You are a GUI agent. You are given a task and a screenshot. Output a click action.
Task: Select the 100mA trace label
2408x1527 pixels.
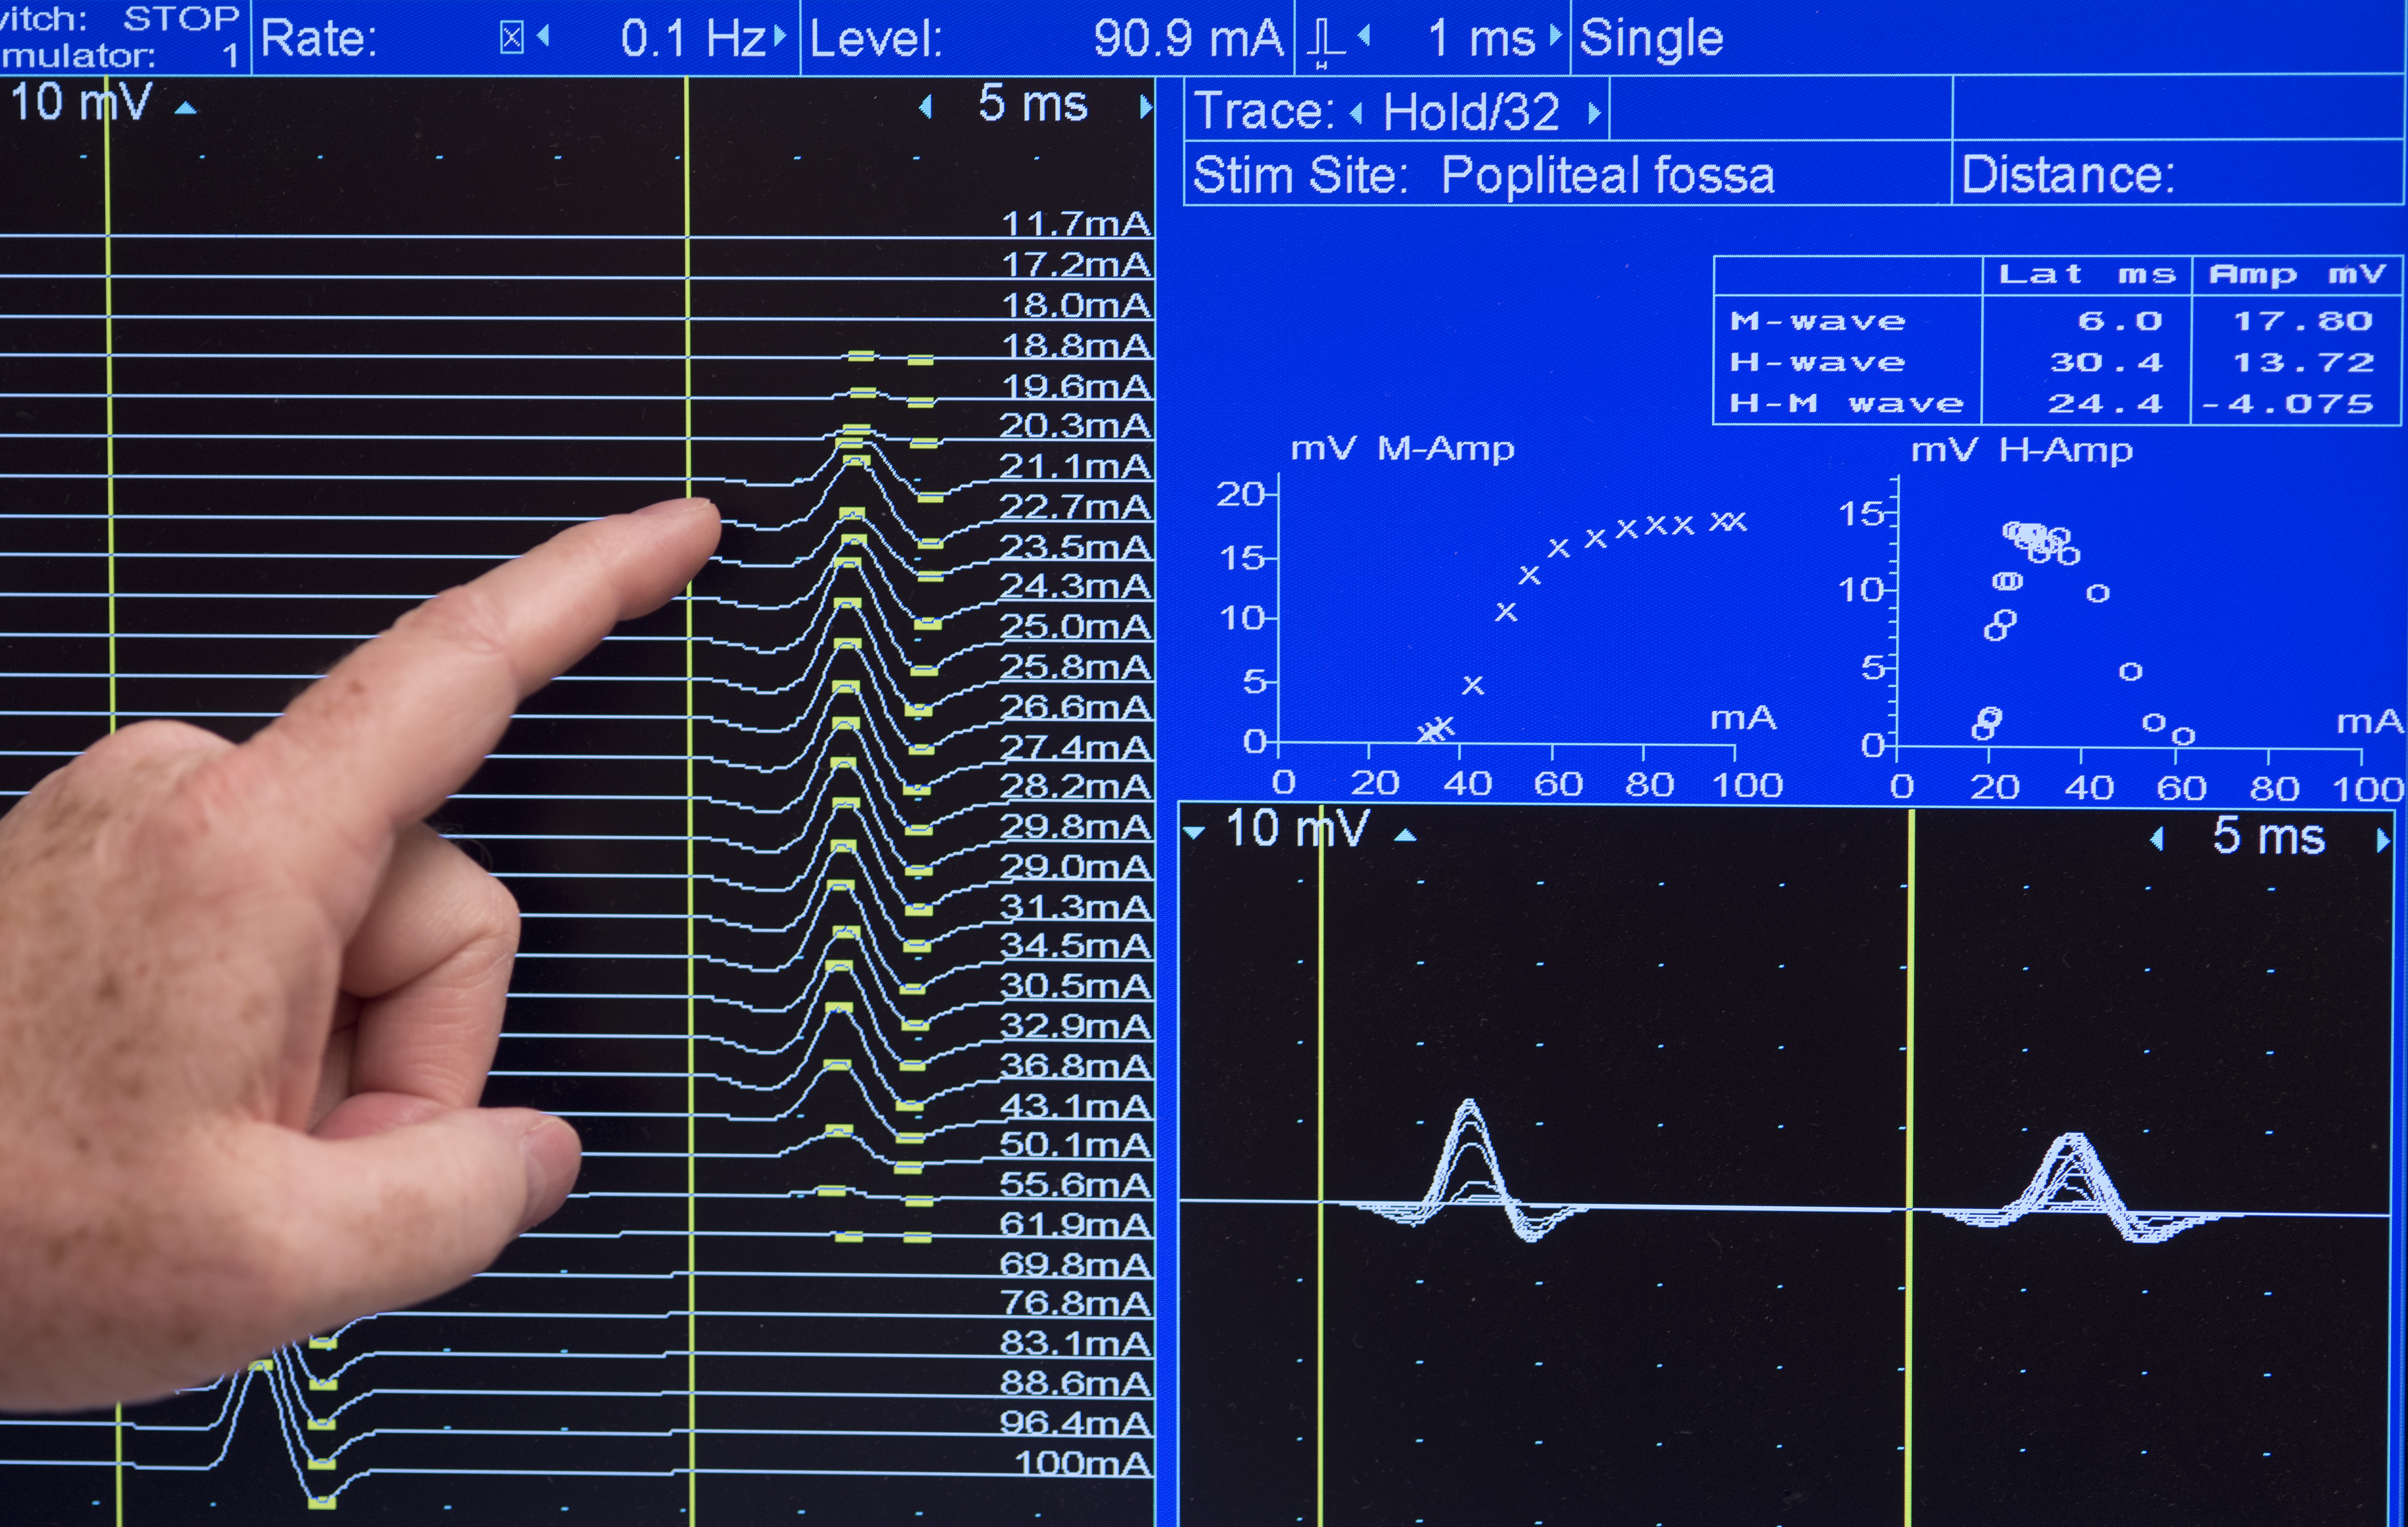click(x=1083, y=1464)
